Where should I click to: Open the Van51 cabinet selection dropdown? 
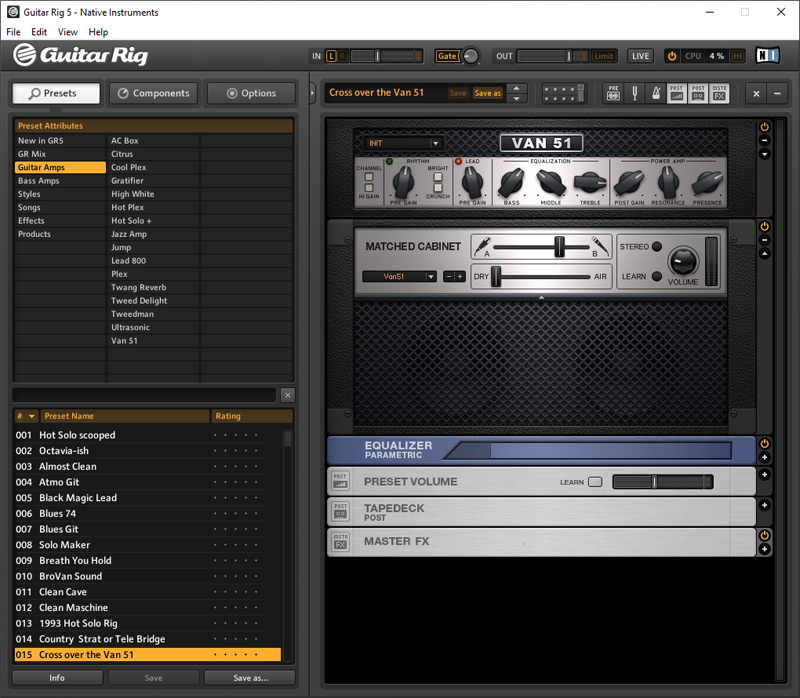pyautogui.click(x=399, y=277)
